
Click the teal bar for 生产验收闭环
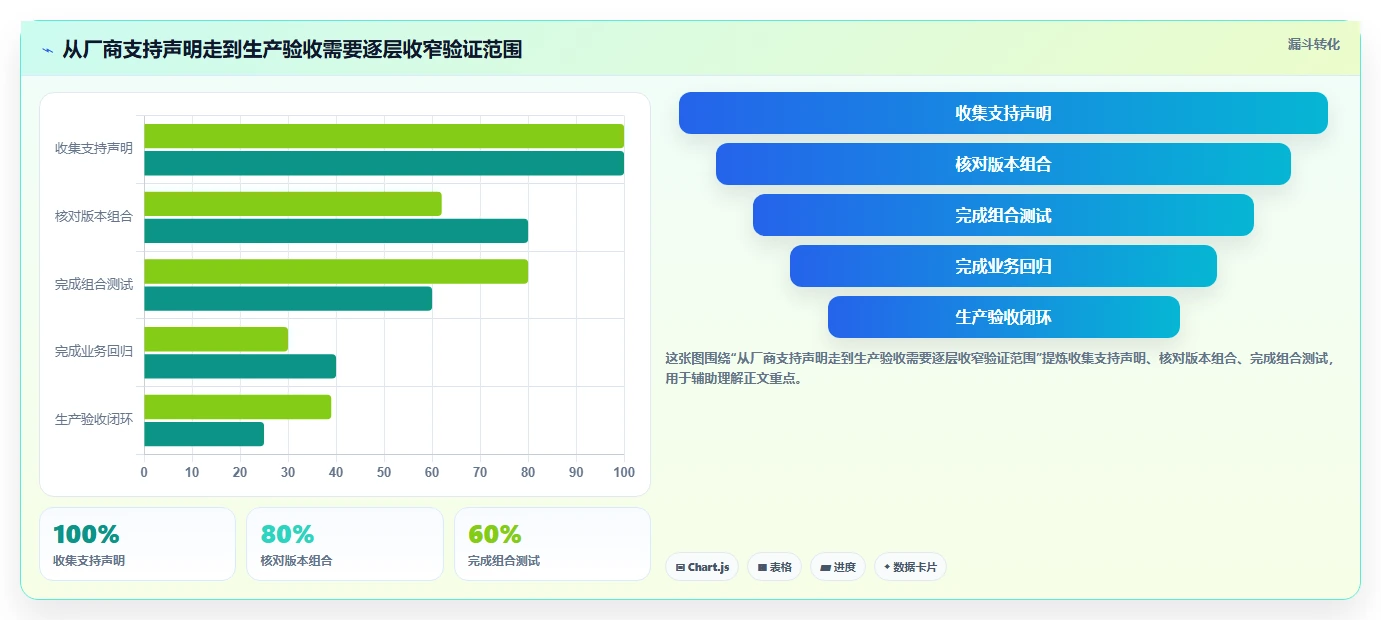204,434
